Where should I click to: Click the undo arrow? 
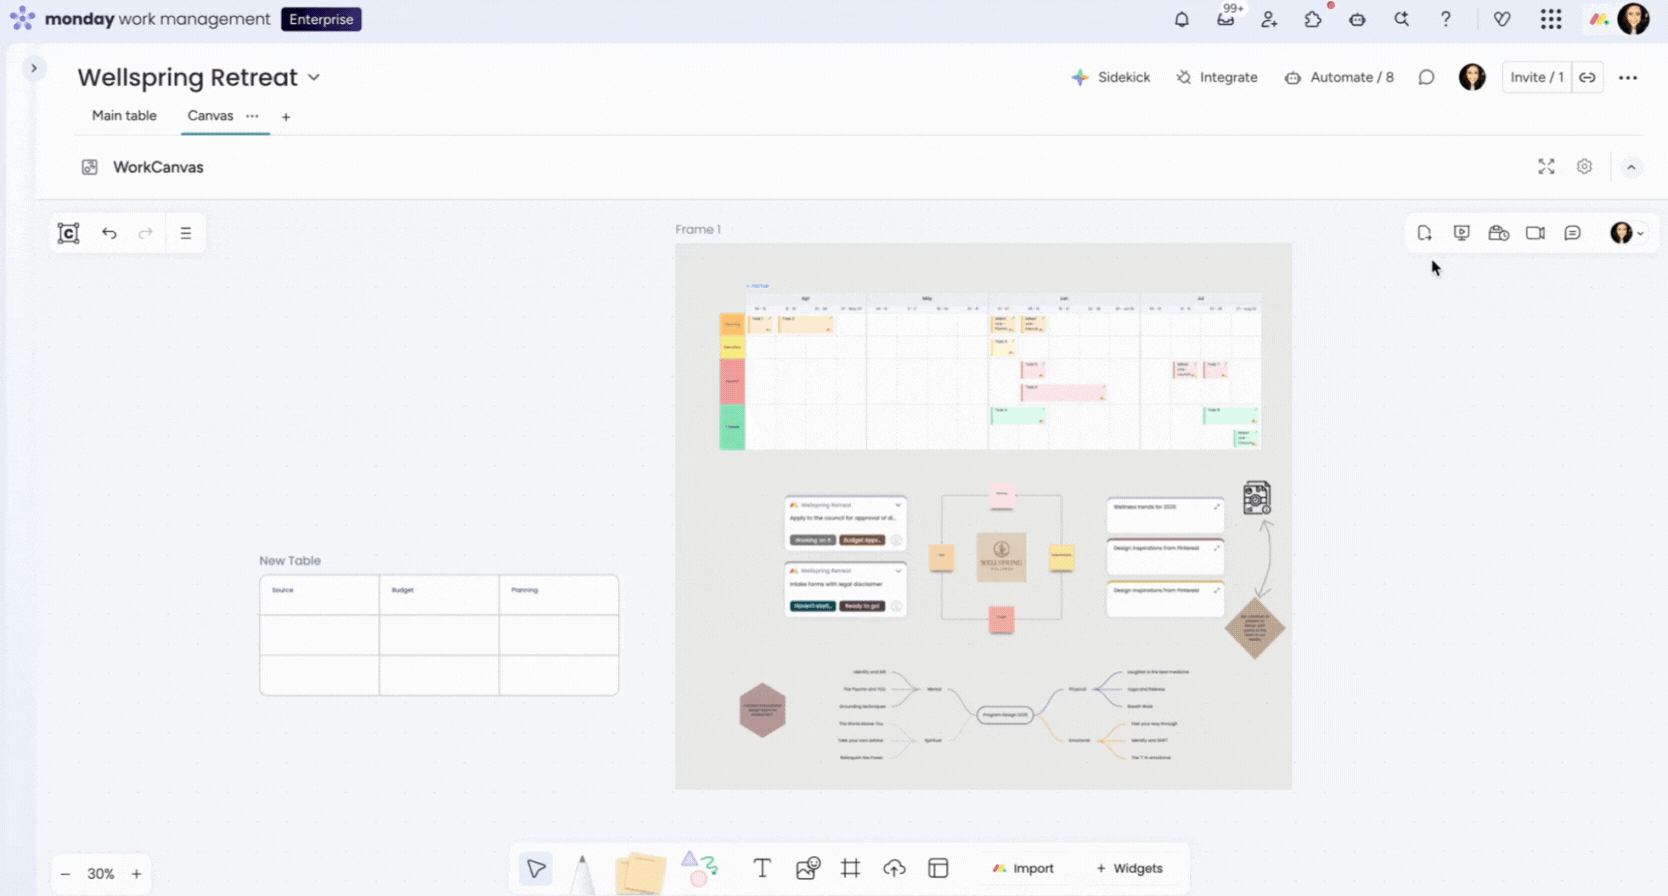tap(109, 233)
